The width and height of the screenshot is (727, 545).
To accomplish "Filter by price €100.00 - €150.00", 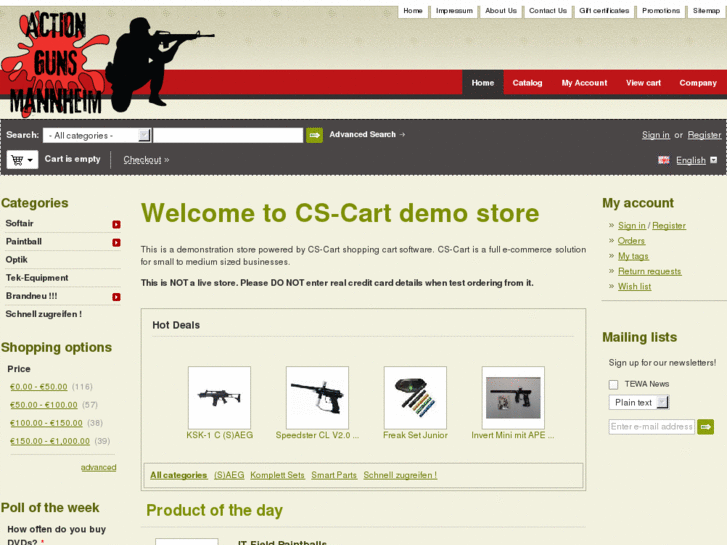I will coord(46,423).
